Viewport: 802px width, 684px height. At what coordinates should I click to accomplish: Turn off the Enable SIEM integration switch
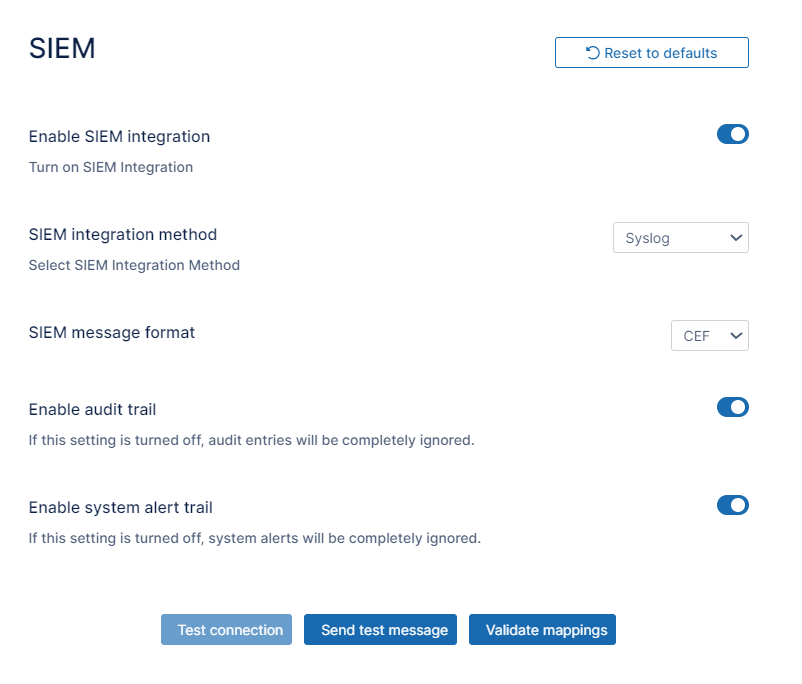tap(732, 134)
